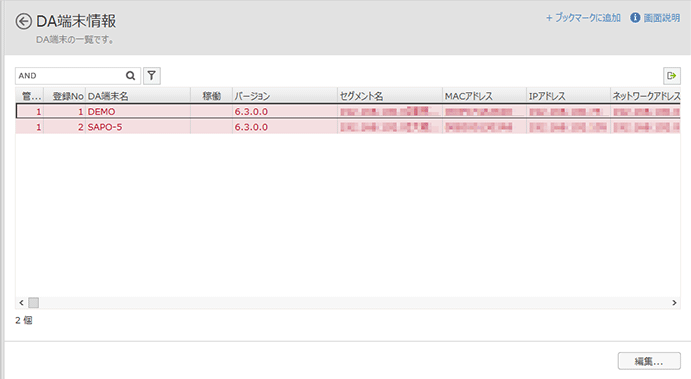
Task: Click the horizontal scrollbar left arrow
Action: pos(21,303)
